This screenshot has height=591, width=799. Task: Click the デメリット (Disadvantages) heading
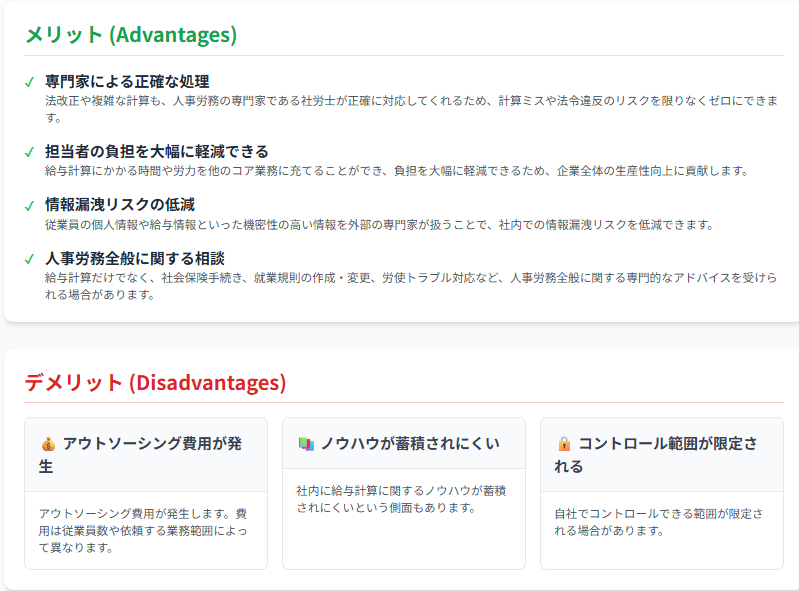[155, 383]
